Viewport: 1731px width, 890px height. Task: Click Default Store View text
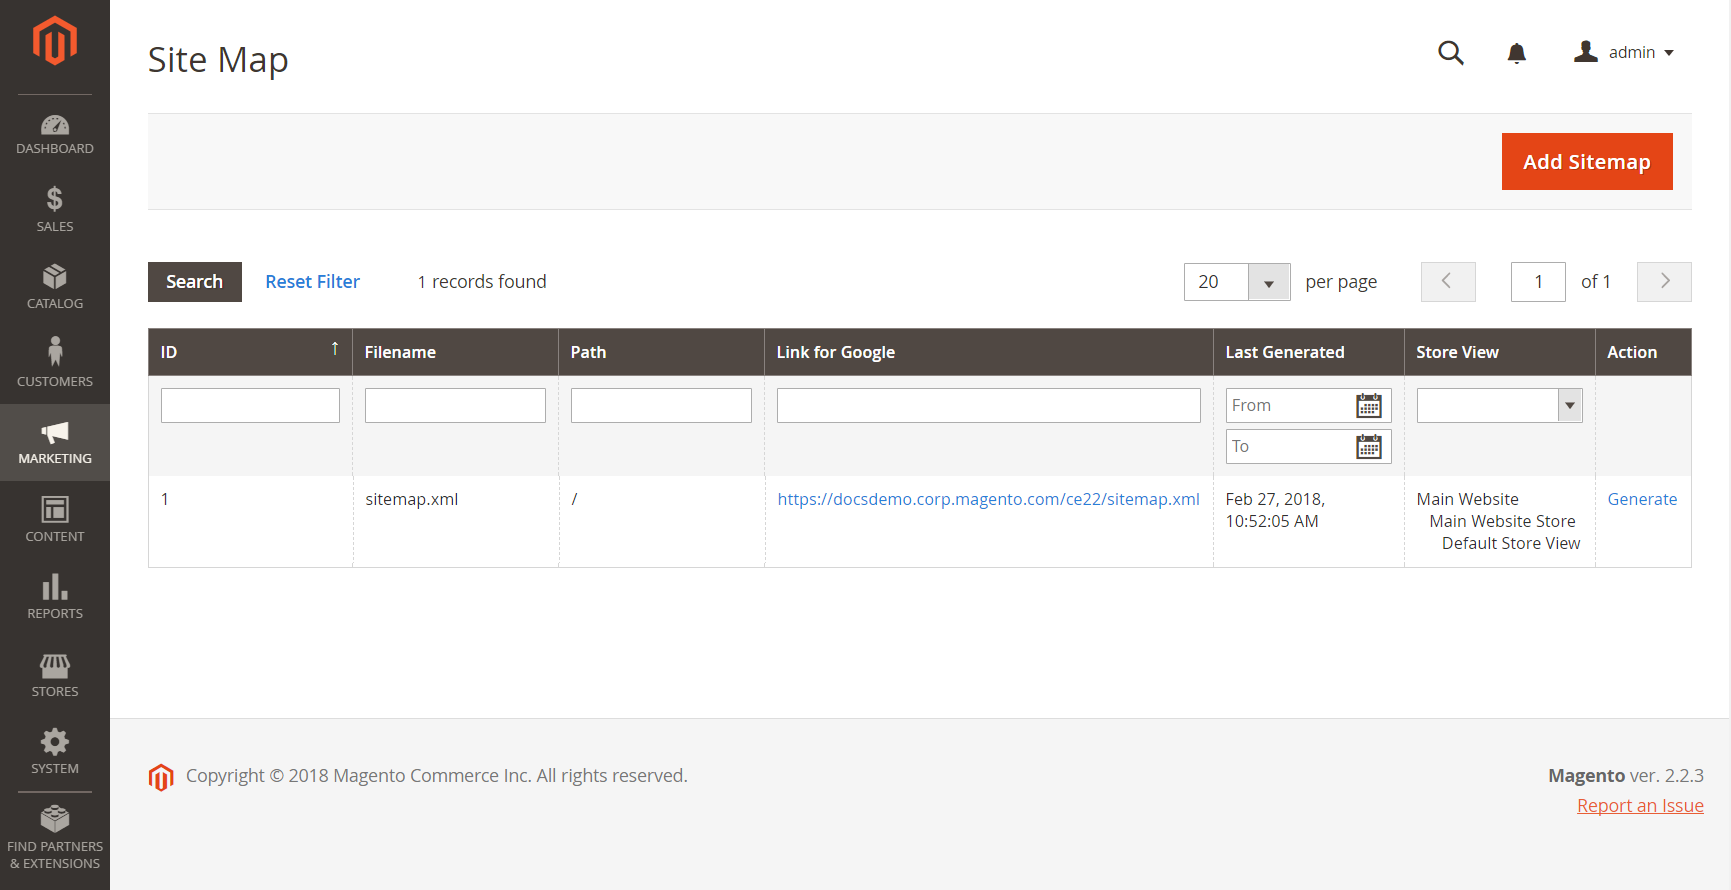click(1511, 543)
